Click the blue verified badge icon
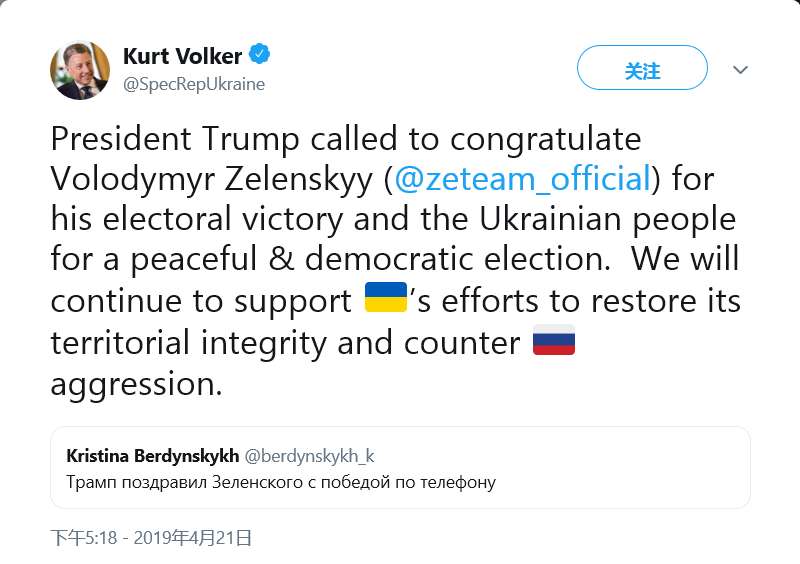 pos(261,54)
